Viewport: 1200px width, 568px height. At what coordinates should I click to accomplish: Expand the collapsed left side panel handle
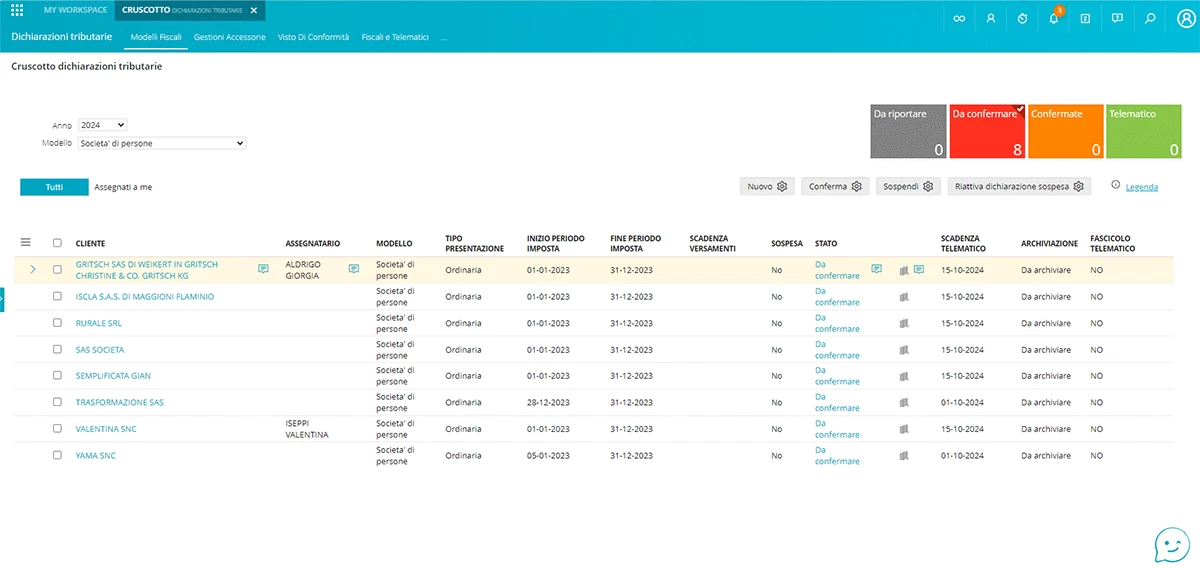pos(2,299)
